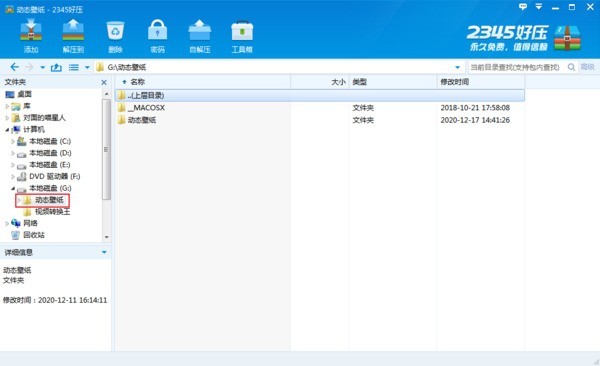This screenshot has width=600, height=366.
Task: Click in the directory search field
Action: (x=517, y=67)
